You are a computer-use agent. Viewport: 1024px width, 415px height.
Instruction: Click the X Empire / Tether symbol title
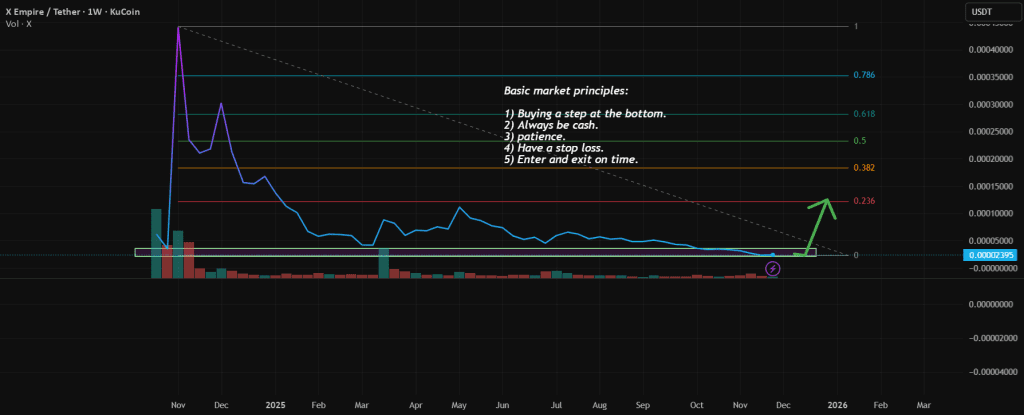[60, 12]
